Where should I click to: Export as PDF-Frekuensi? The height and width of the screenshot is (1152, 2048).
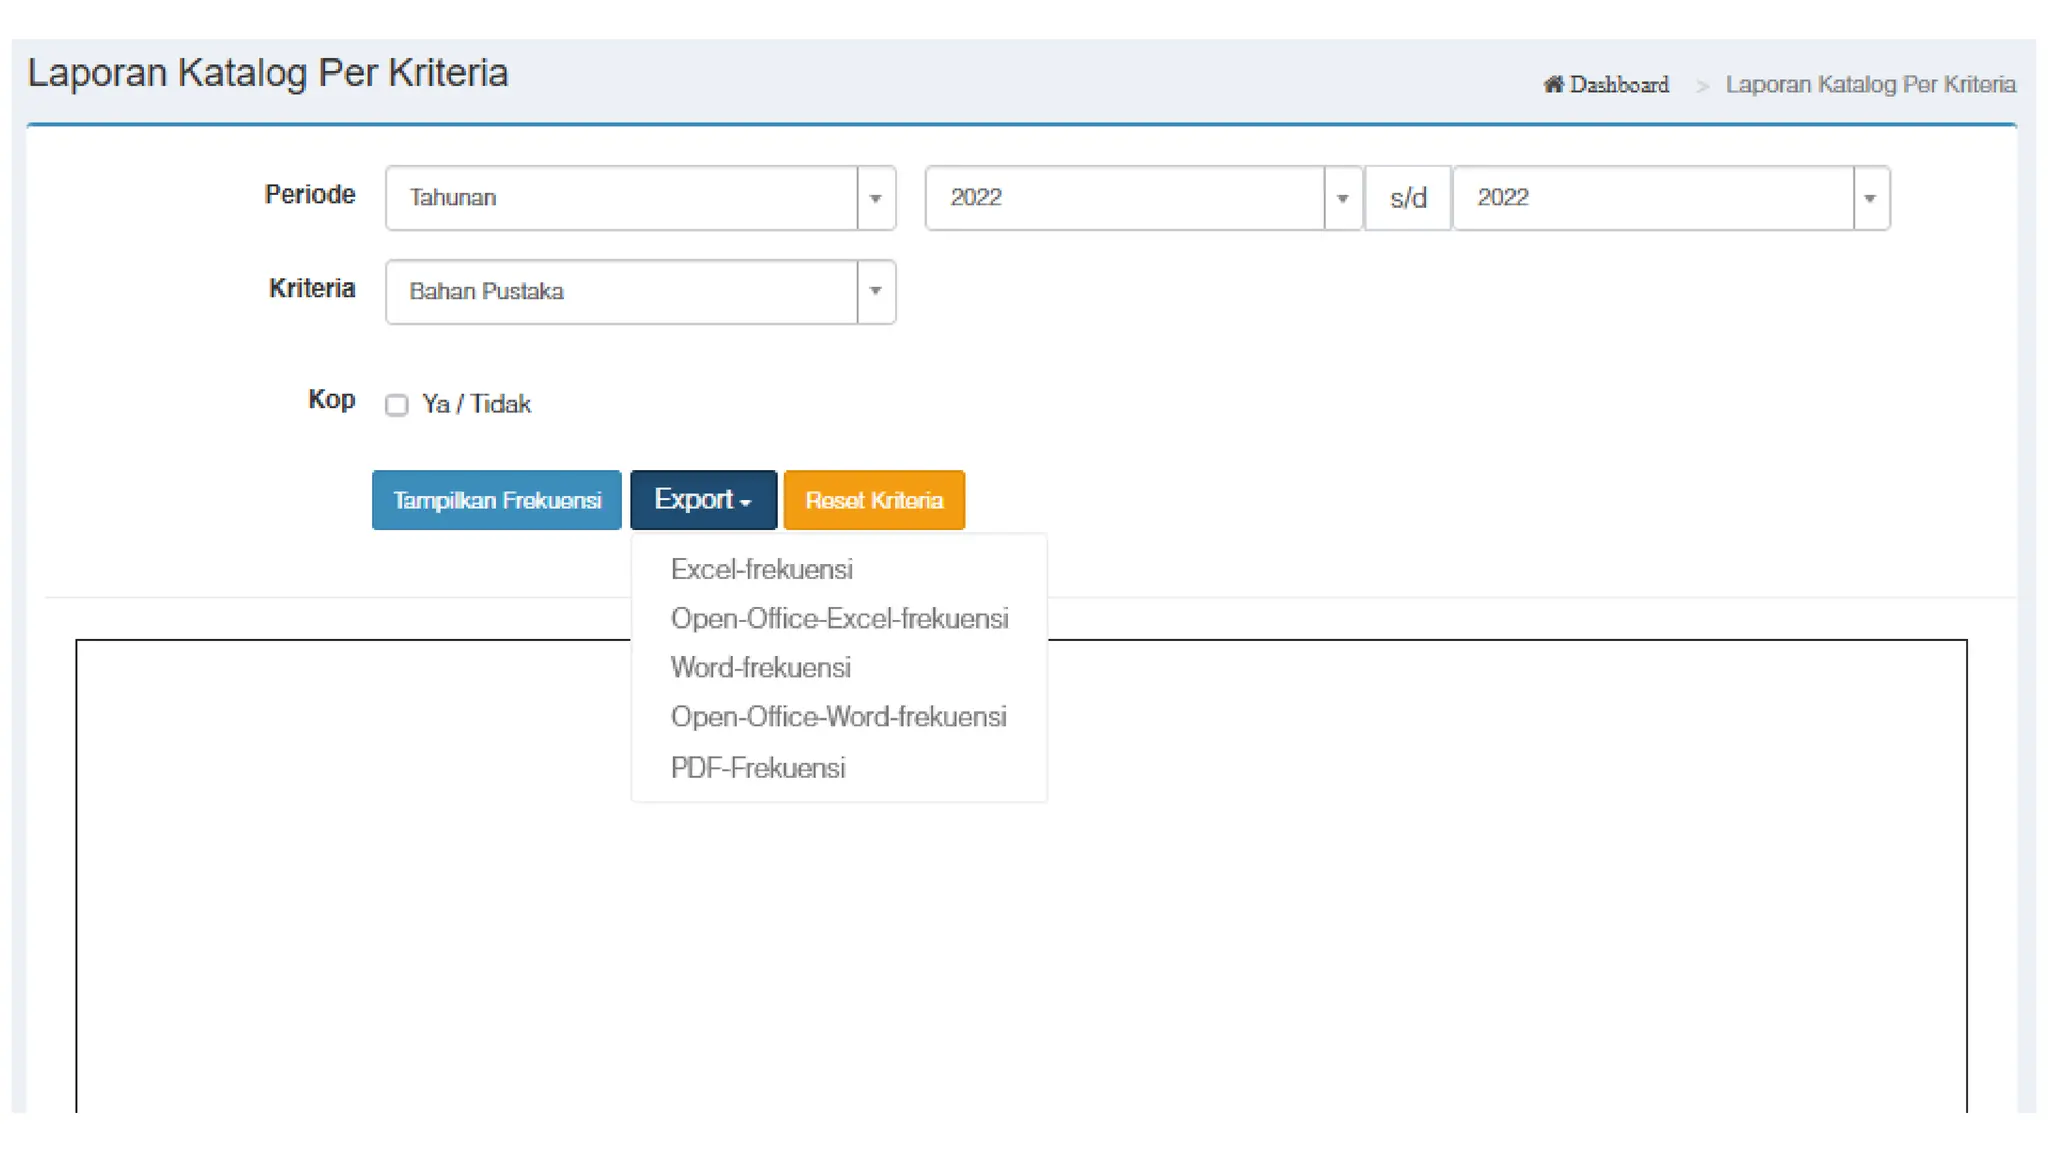758,768
